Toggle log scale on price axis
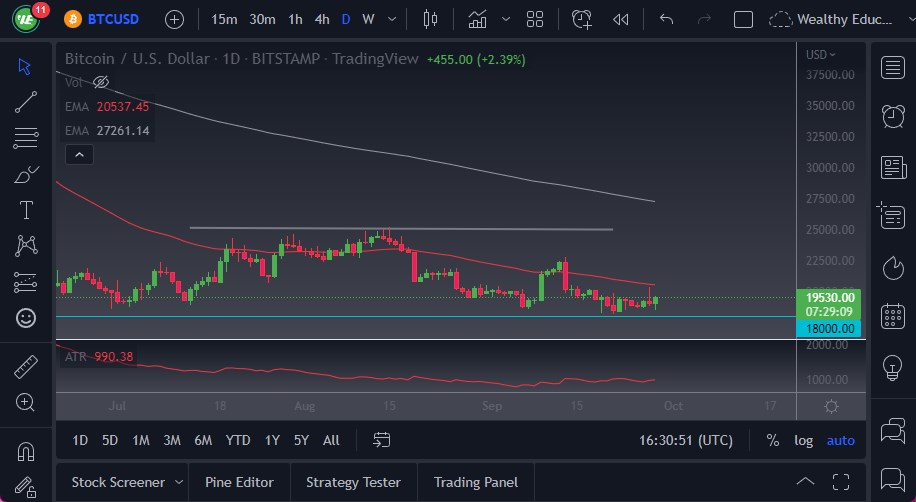This screenshot has width=916, height=502. [803, 440]
